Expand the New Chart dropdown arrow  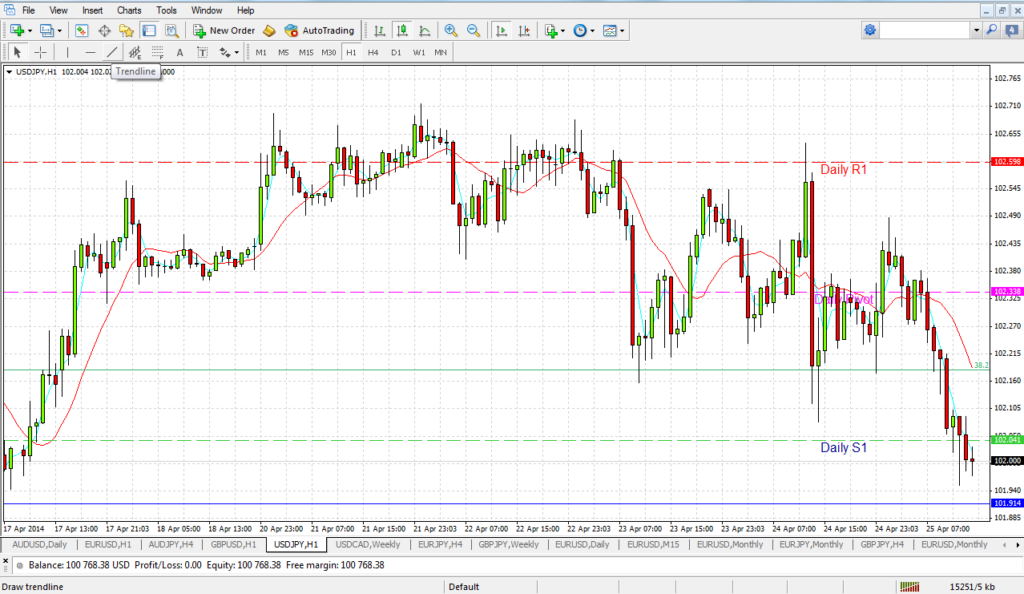click(30, 31)
